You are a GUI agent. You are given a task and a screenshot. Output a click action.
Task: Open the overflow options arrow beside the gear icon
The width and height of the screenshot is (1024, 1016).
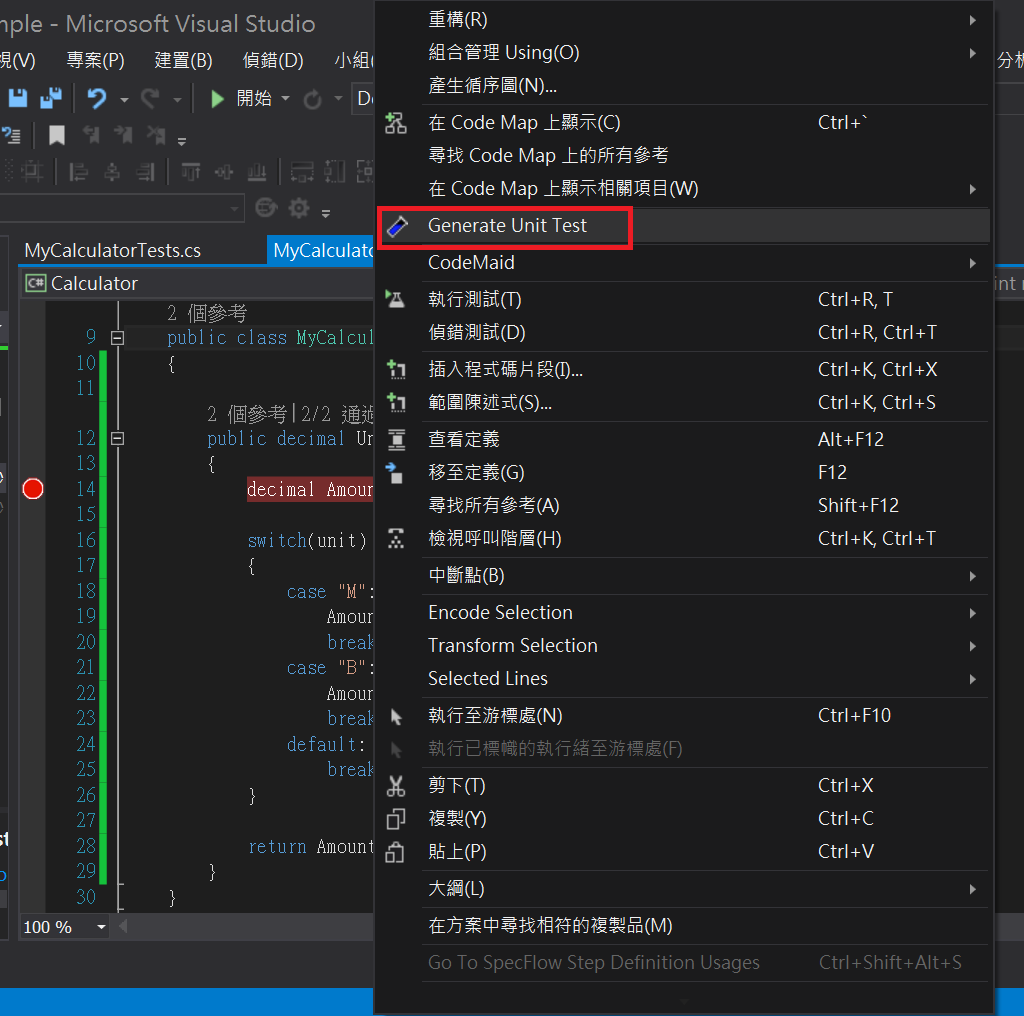coord(326,212)
